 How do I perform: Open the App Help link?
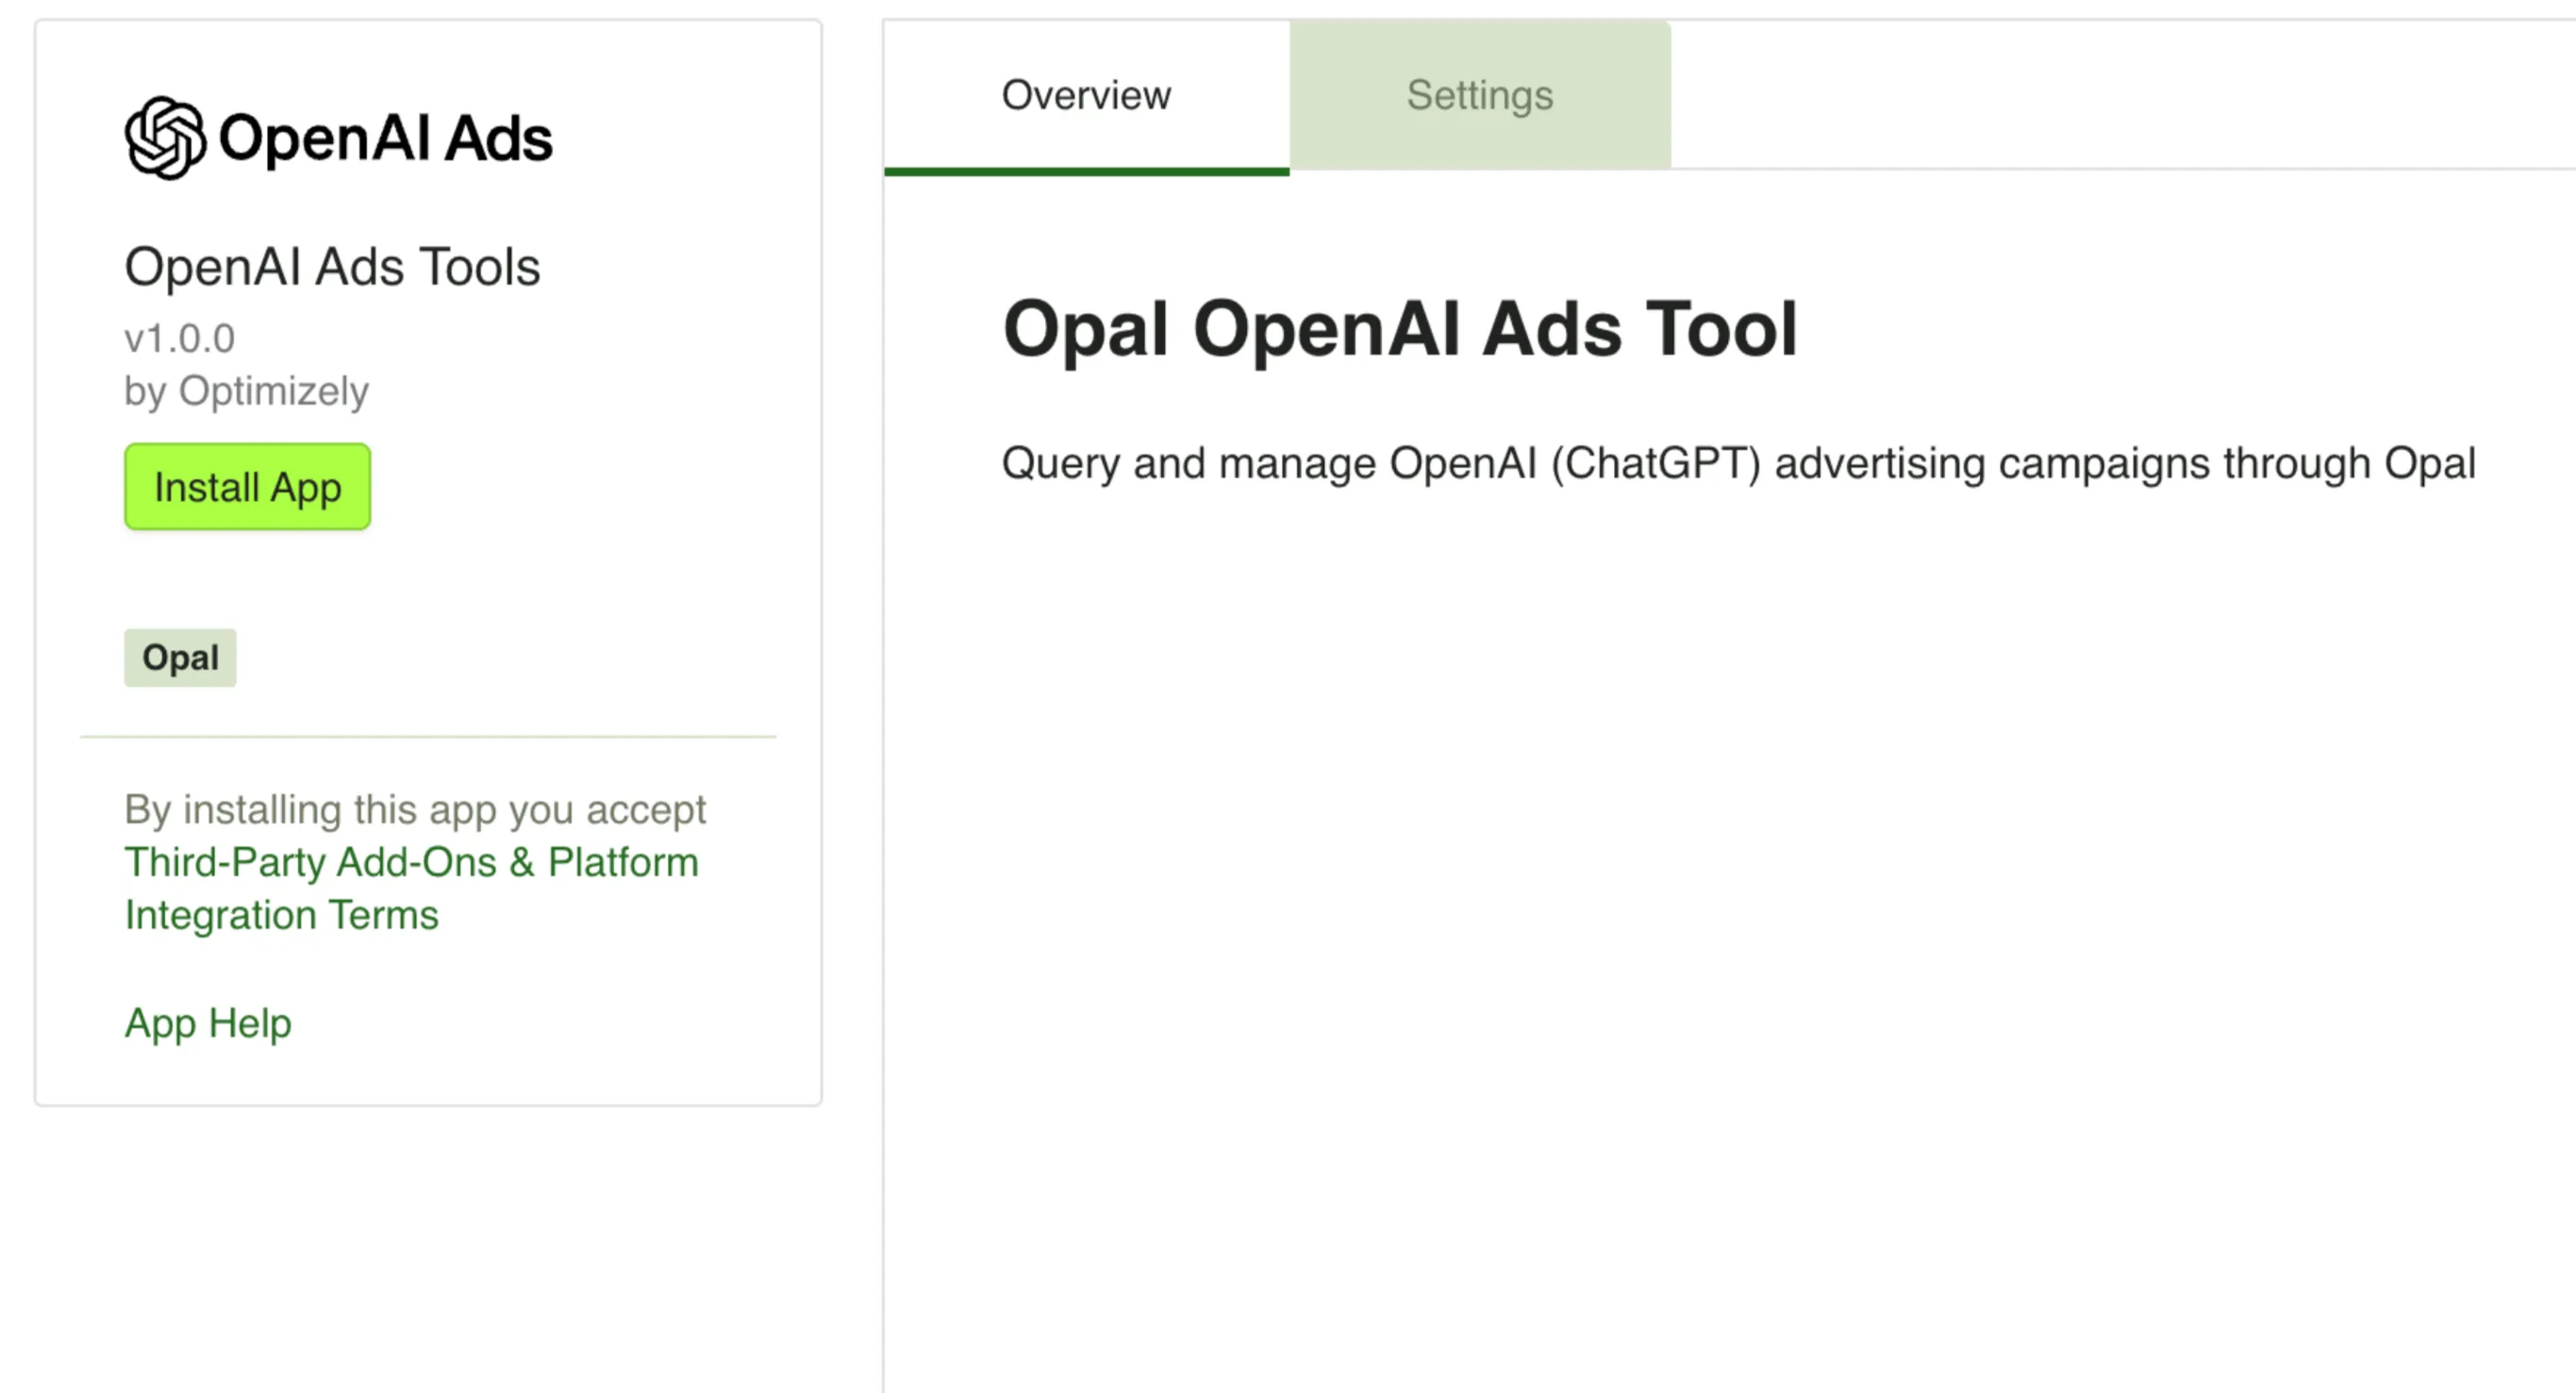click(208, 1023)
